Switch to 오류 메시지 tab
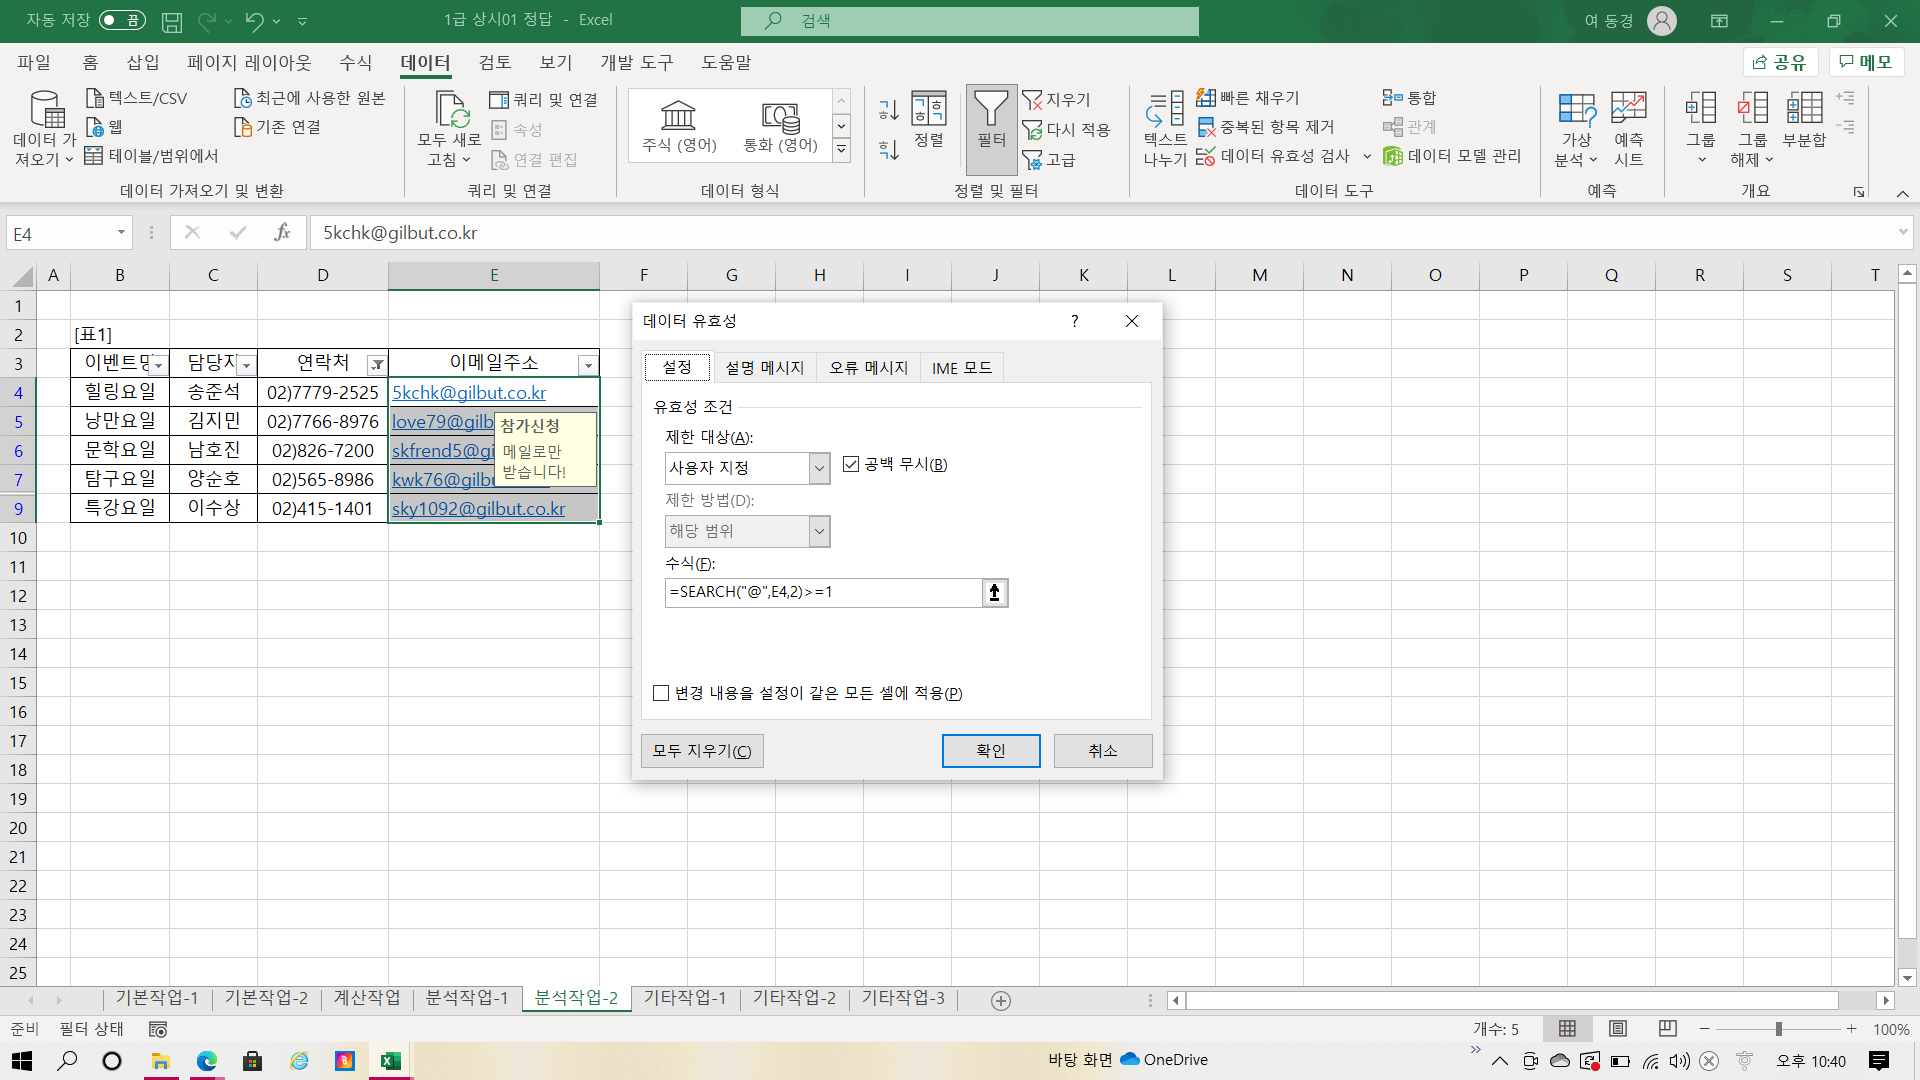 pyautogui.click(x=868, y=368)
